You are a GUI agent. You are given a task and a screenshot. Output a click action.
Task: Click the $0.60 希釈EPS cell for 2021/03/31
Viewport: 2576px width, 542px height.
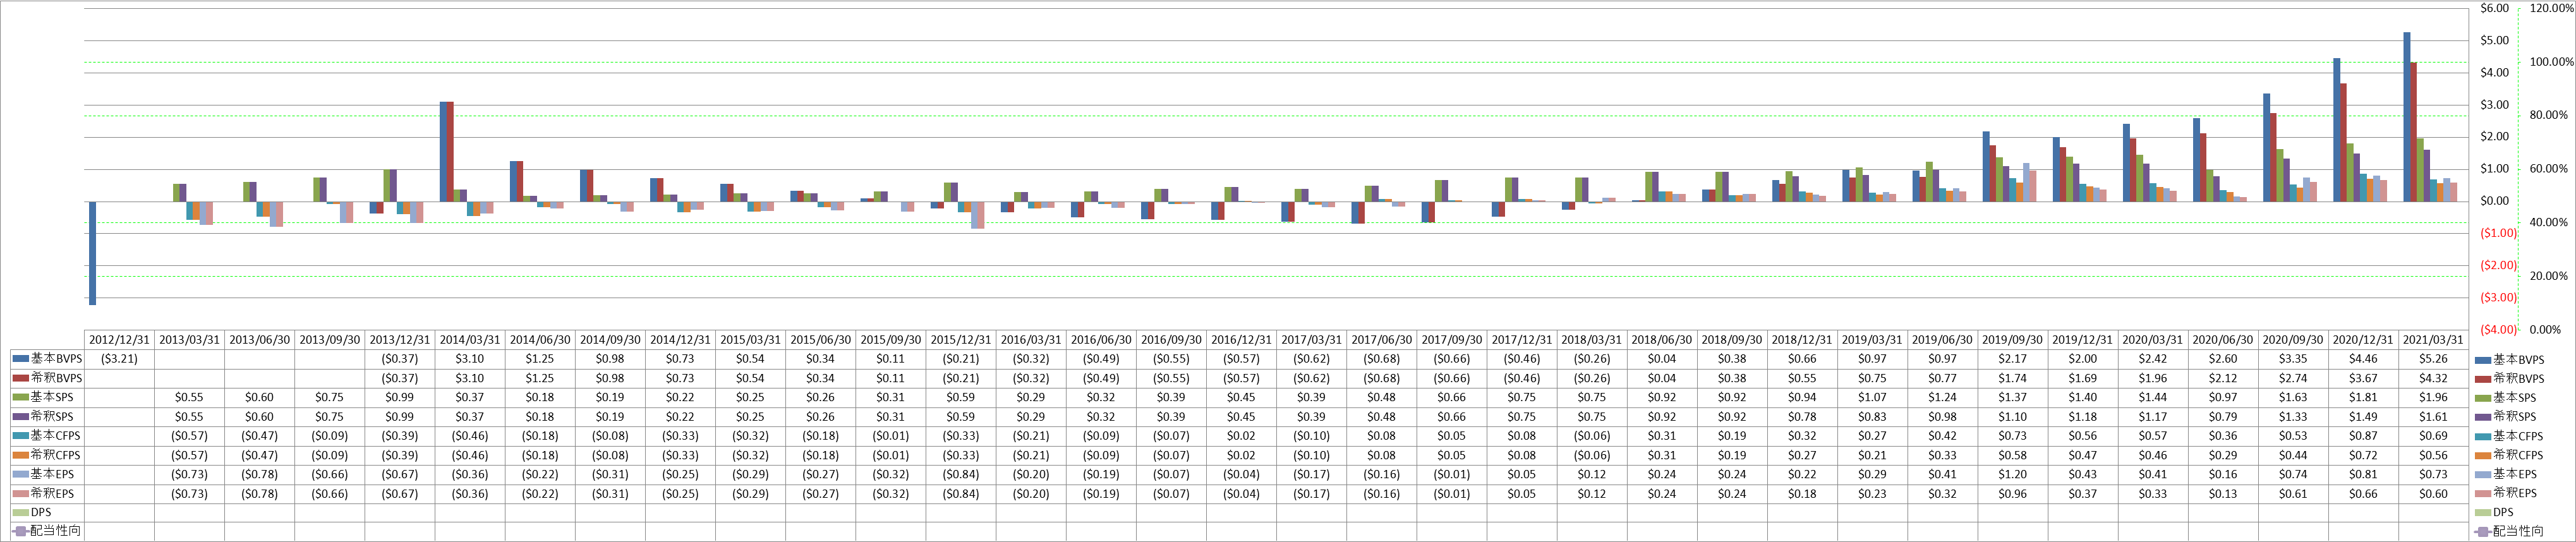[2433, 493]
